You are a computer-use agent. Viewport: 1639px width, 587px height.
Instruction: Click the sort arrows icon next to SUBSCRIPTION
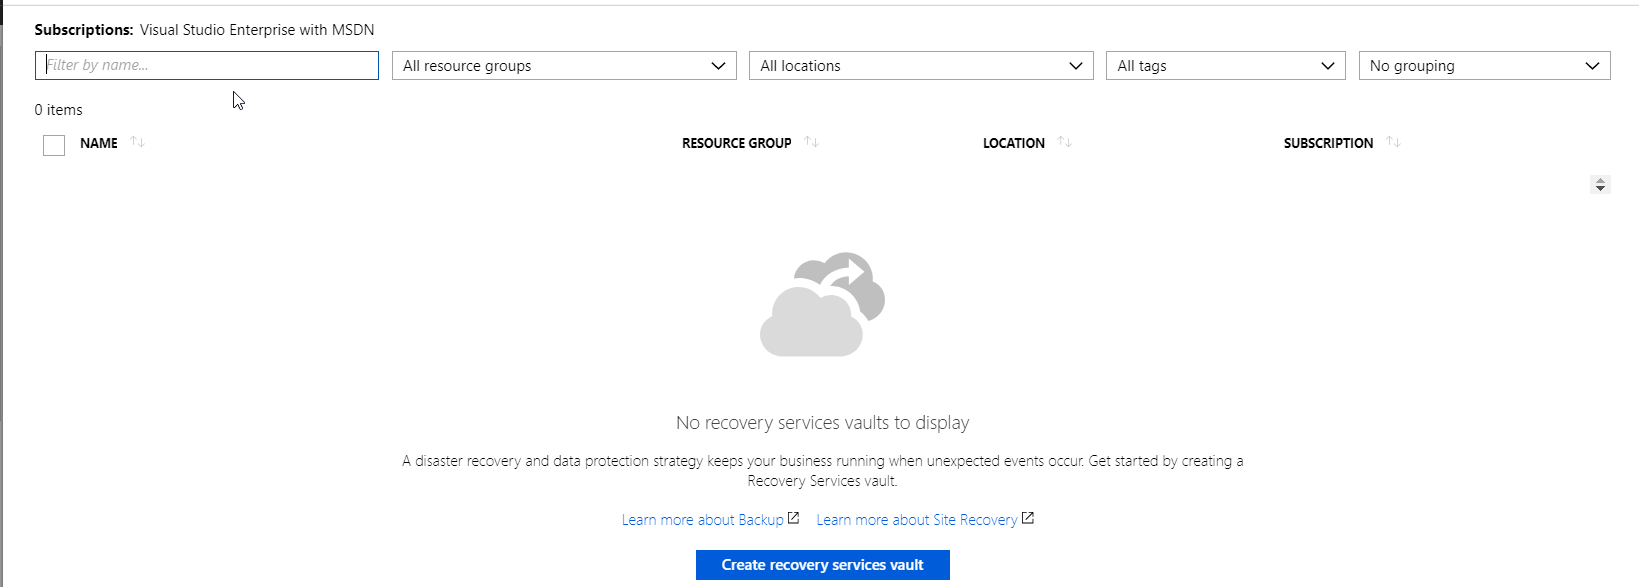(x=1393, y=143)
